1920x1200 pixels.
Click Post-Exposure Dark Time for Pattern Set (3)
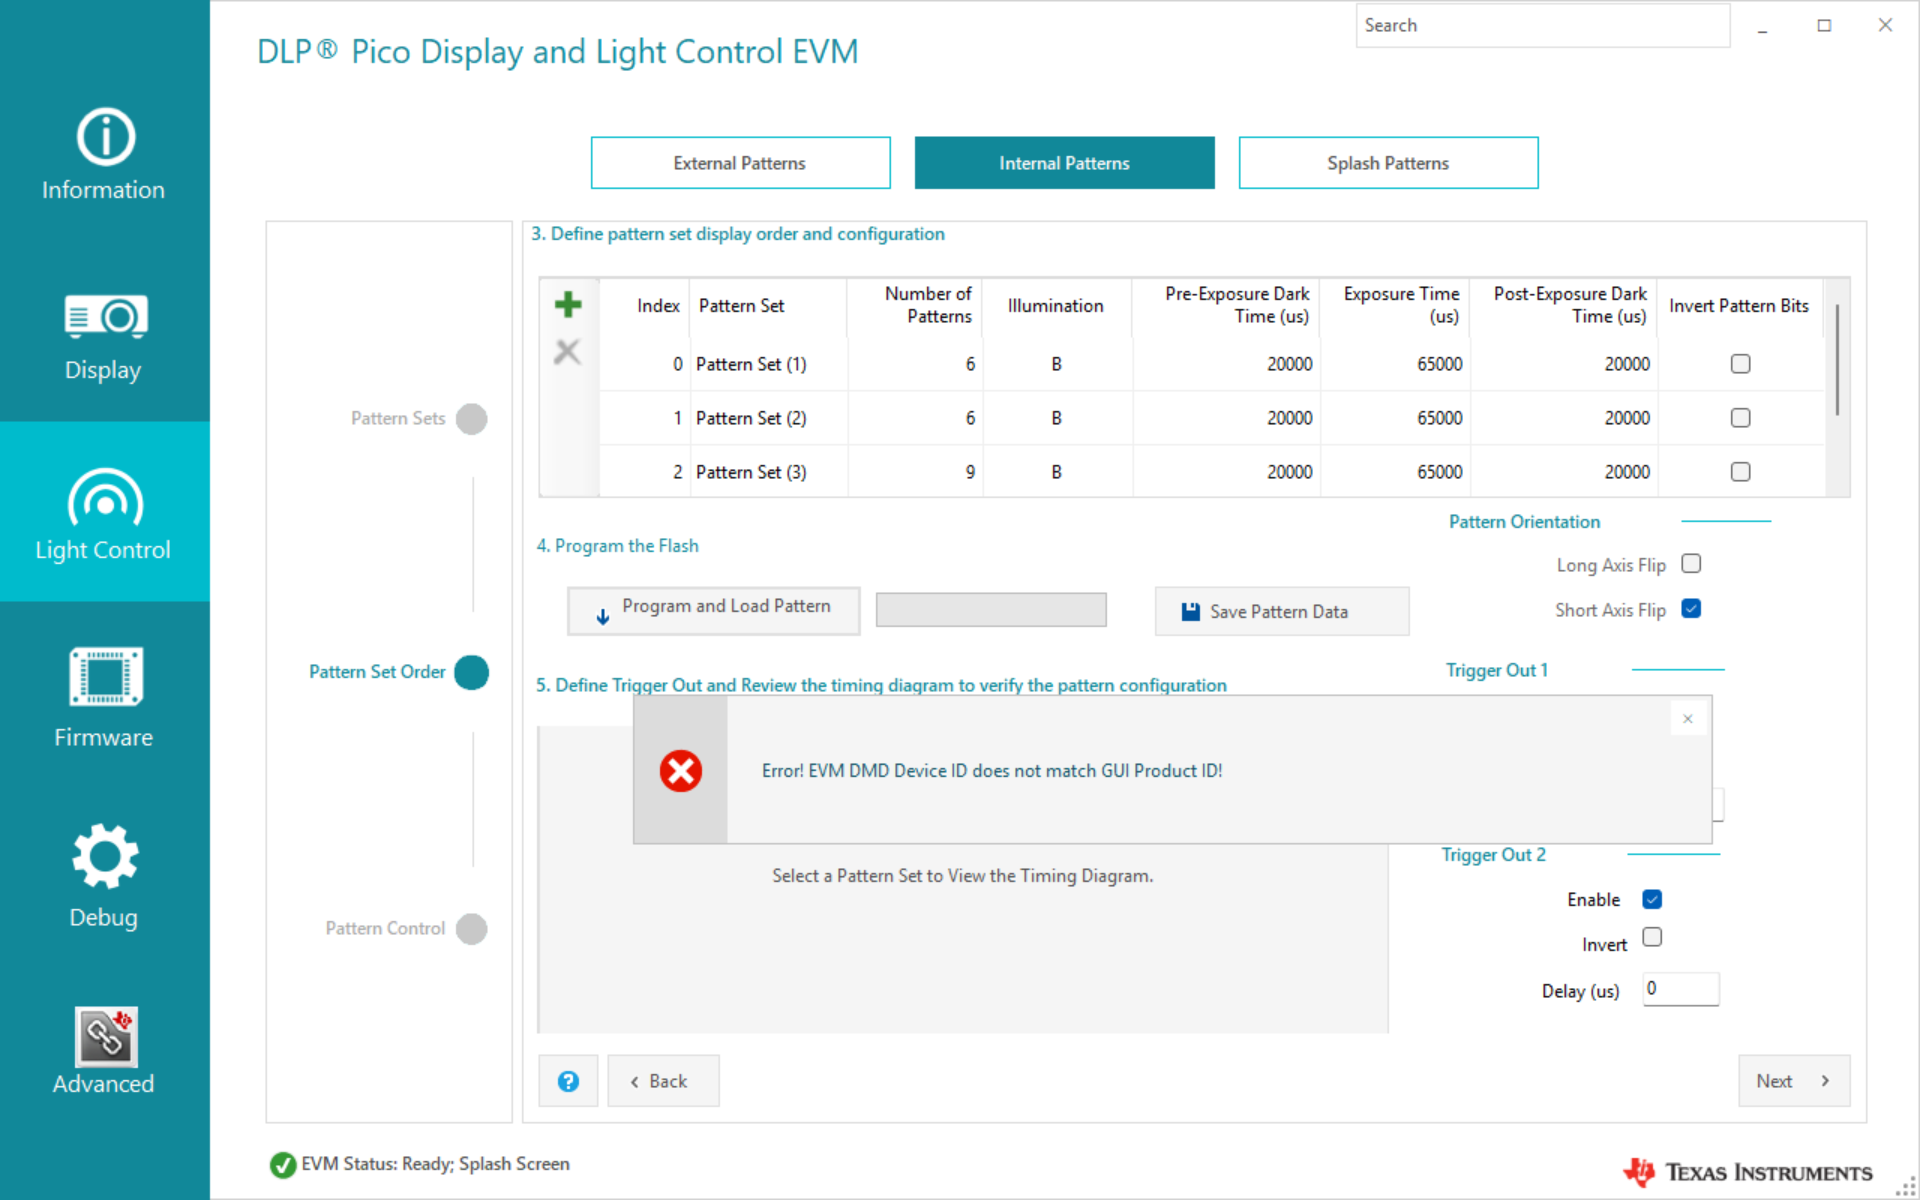coord(1627,472)
